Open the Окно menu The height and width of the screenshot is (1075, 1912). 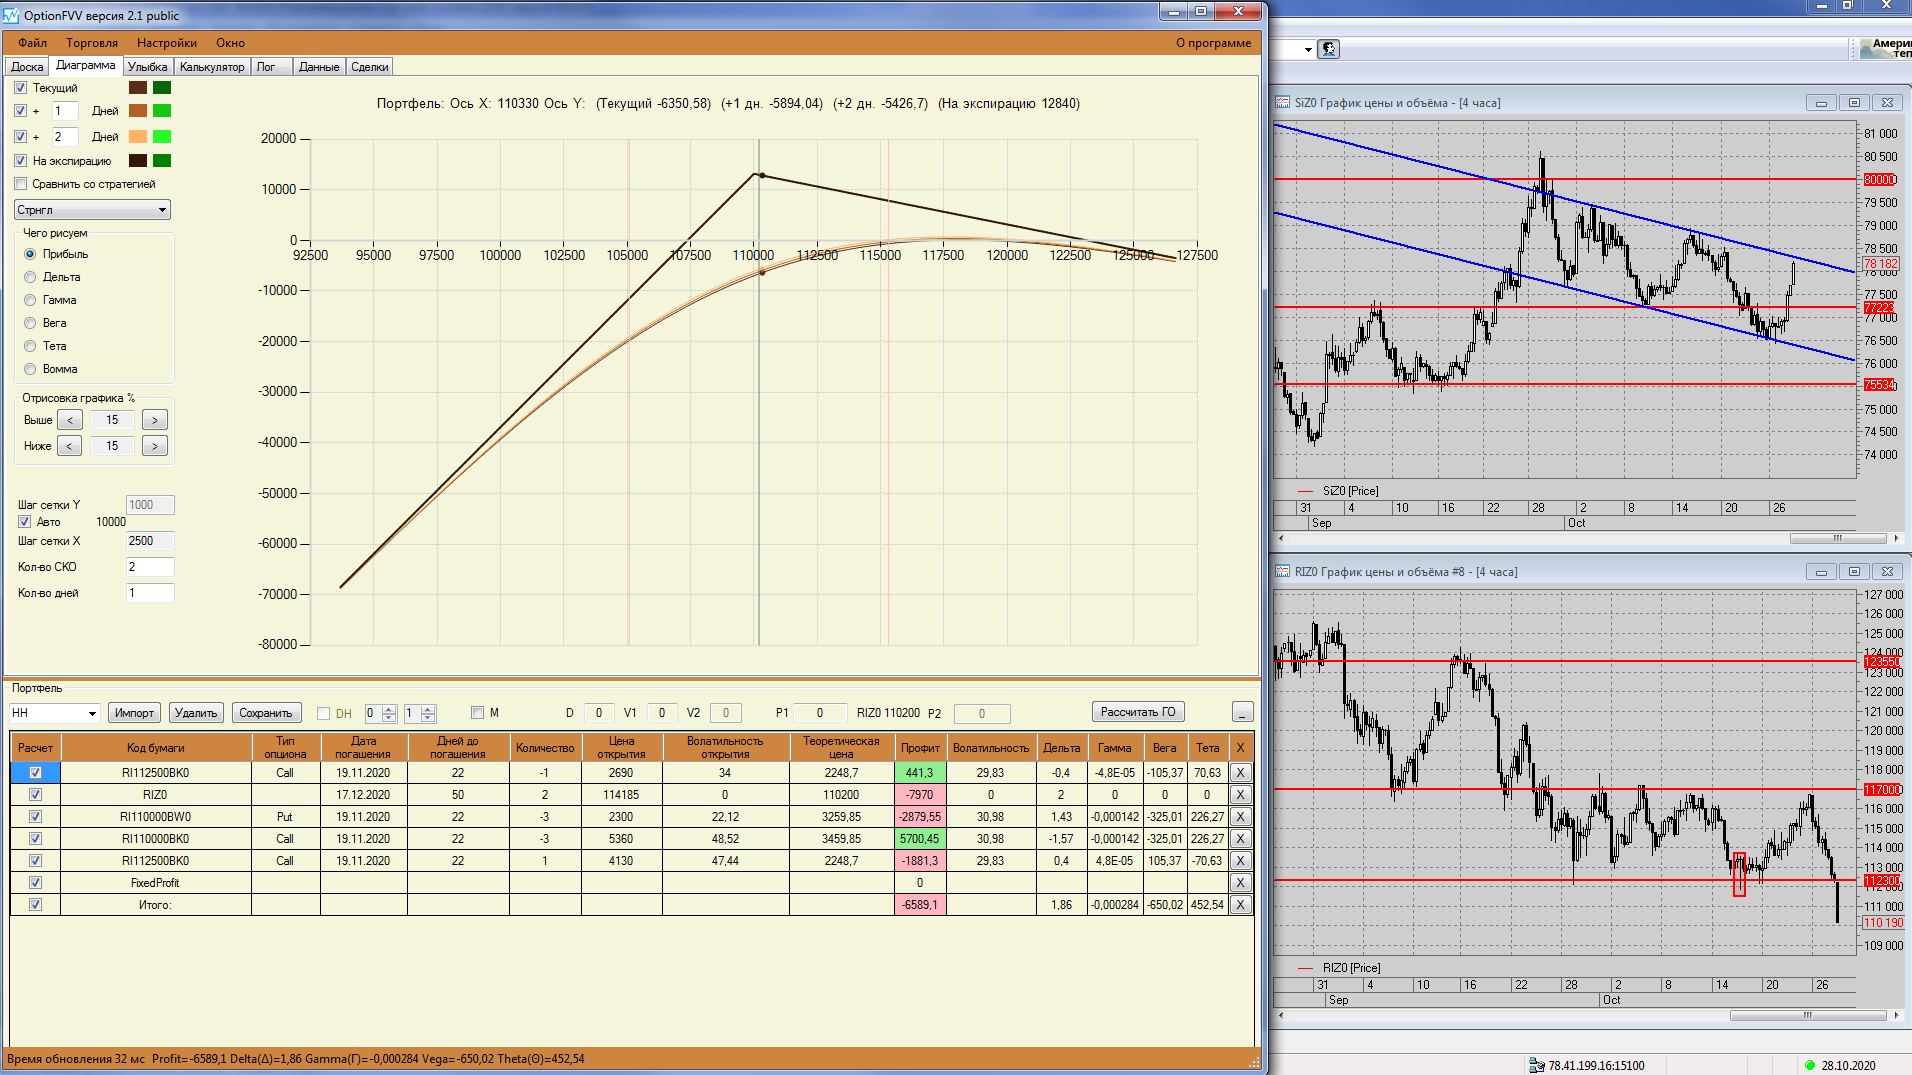[230, 43]
